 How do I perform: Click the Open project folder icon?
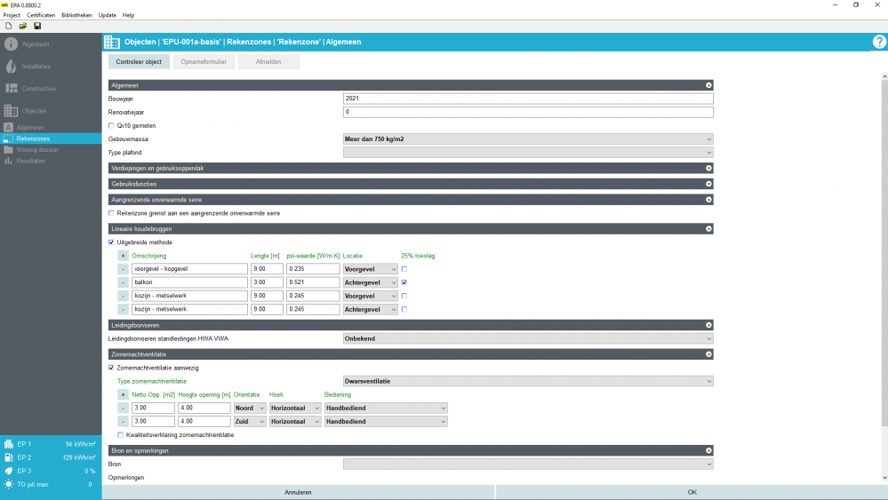23,26
